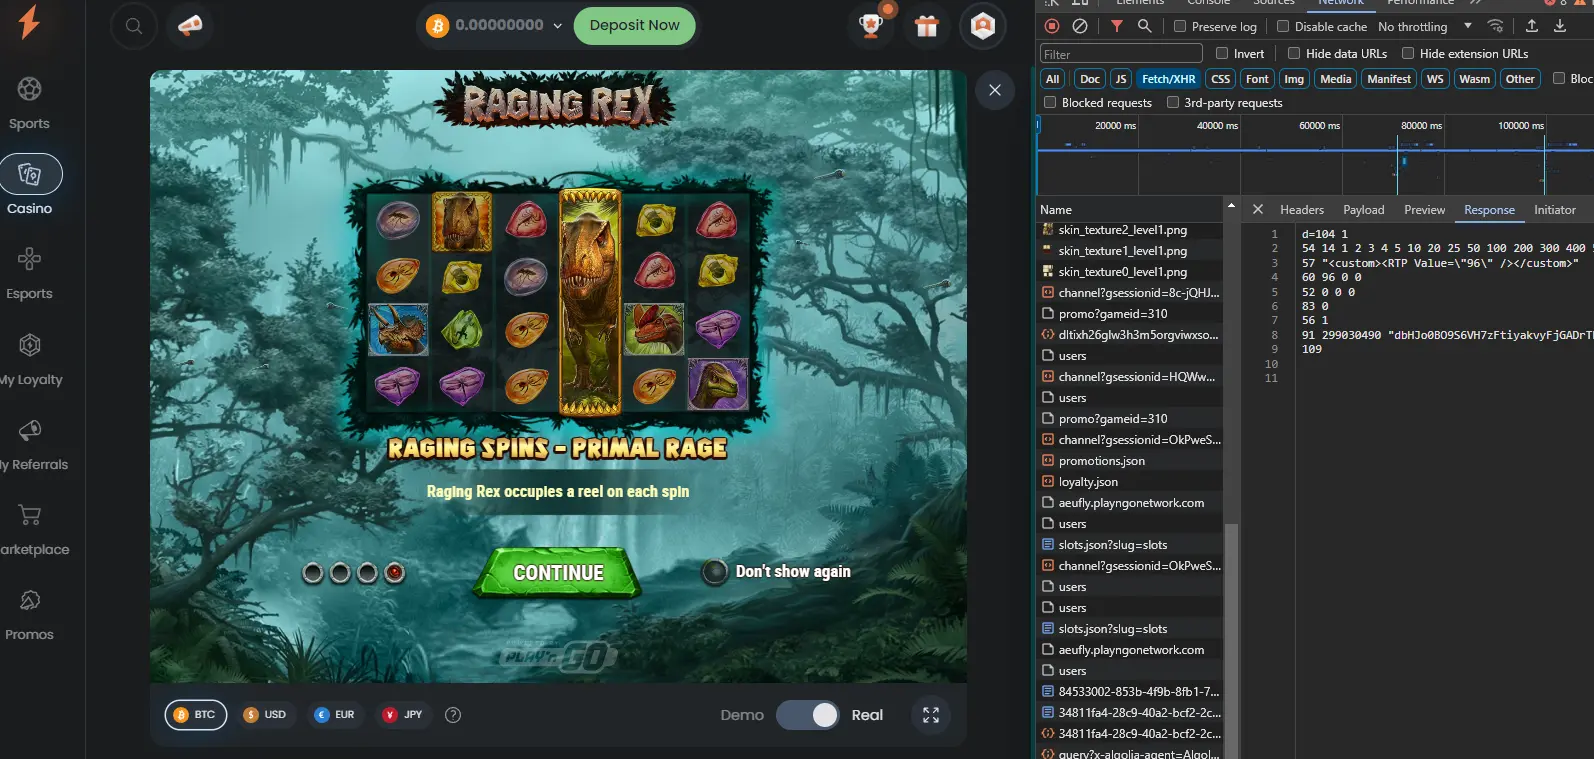This screenshot has width=1594, height=759.
Task: Open the Headers tab
Action: 1302,210
